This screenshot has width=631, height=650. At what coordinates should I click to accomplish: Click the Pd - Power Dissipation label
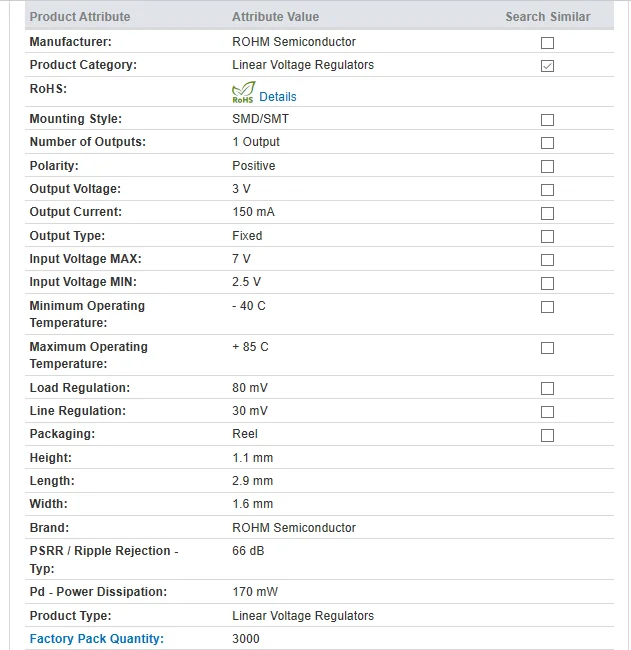tap(98, 592)
